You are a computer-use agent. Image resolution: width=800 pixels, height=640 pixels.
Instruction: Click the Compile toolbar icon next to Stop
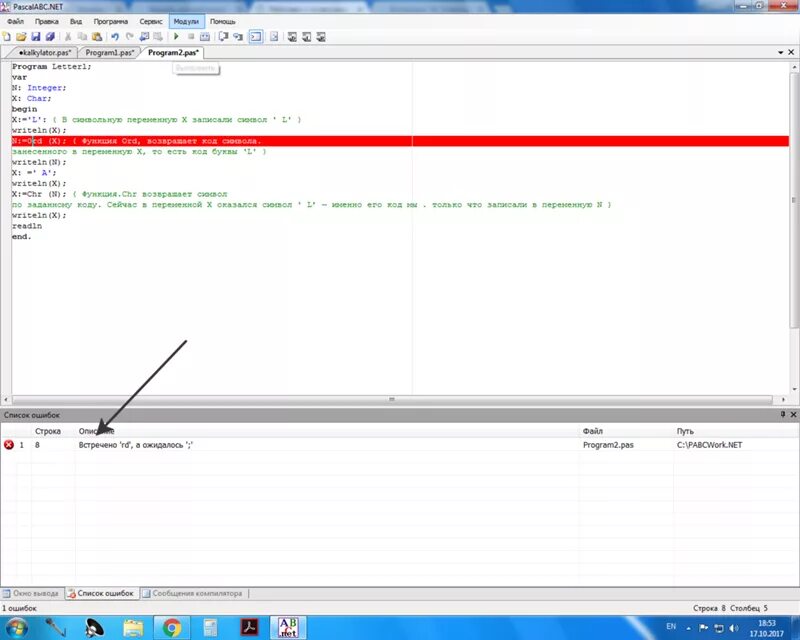(205, 37)
